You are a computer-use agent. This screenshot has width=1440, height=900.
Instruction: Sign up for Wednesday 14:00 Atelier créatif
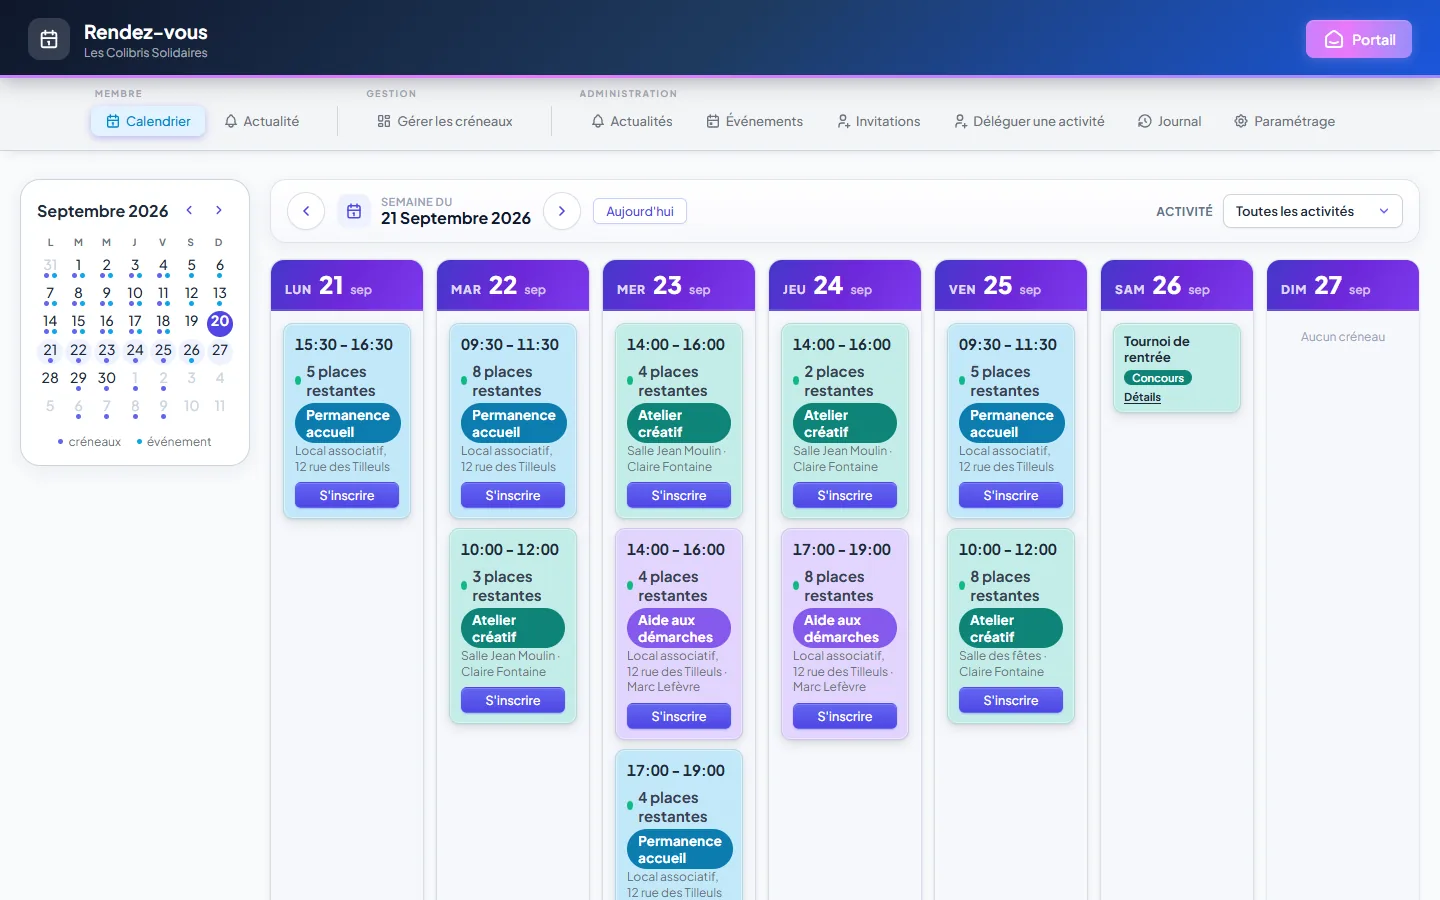coord(679,495)
